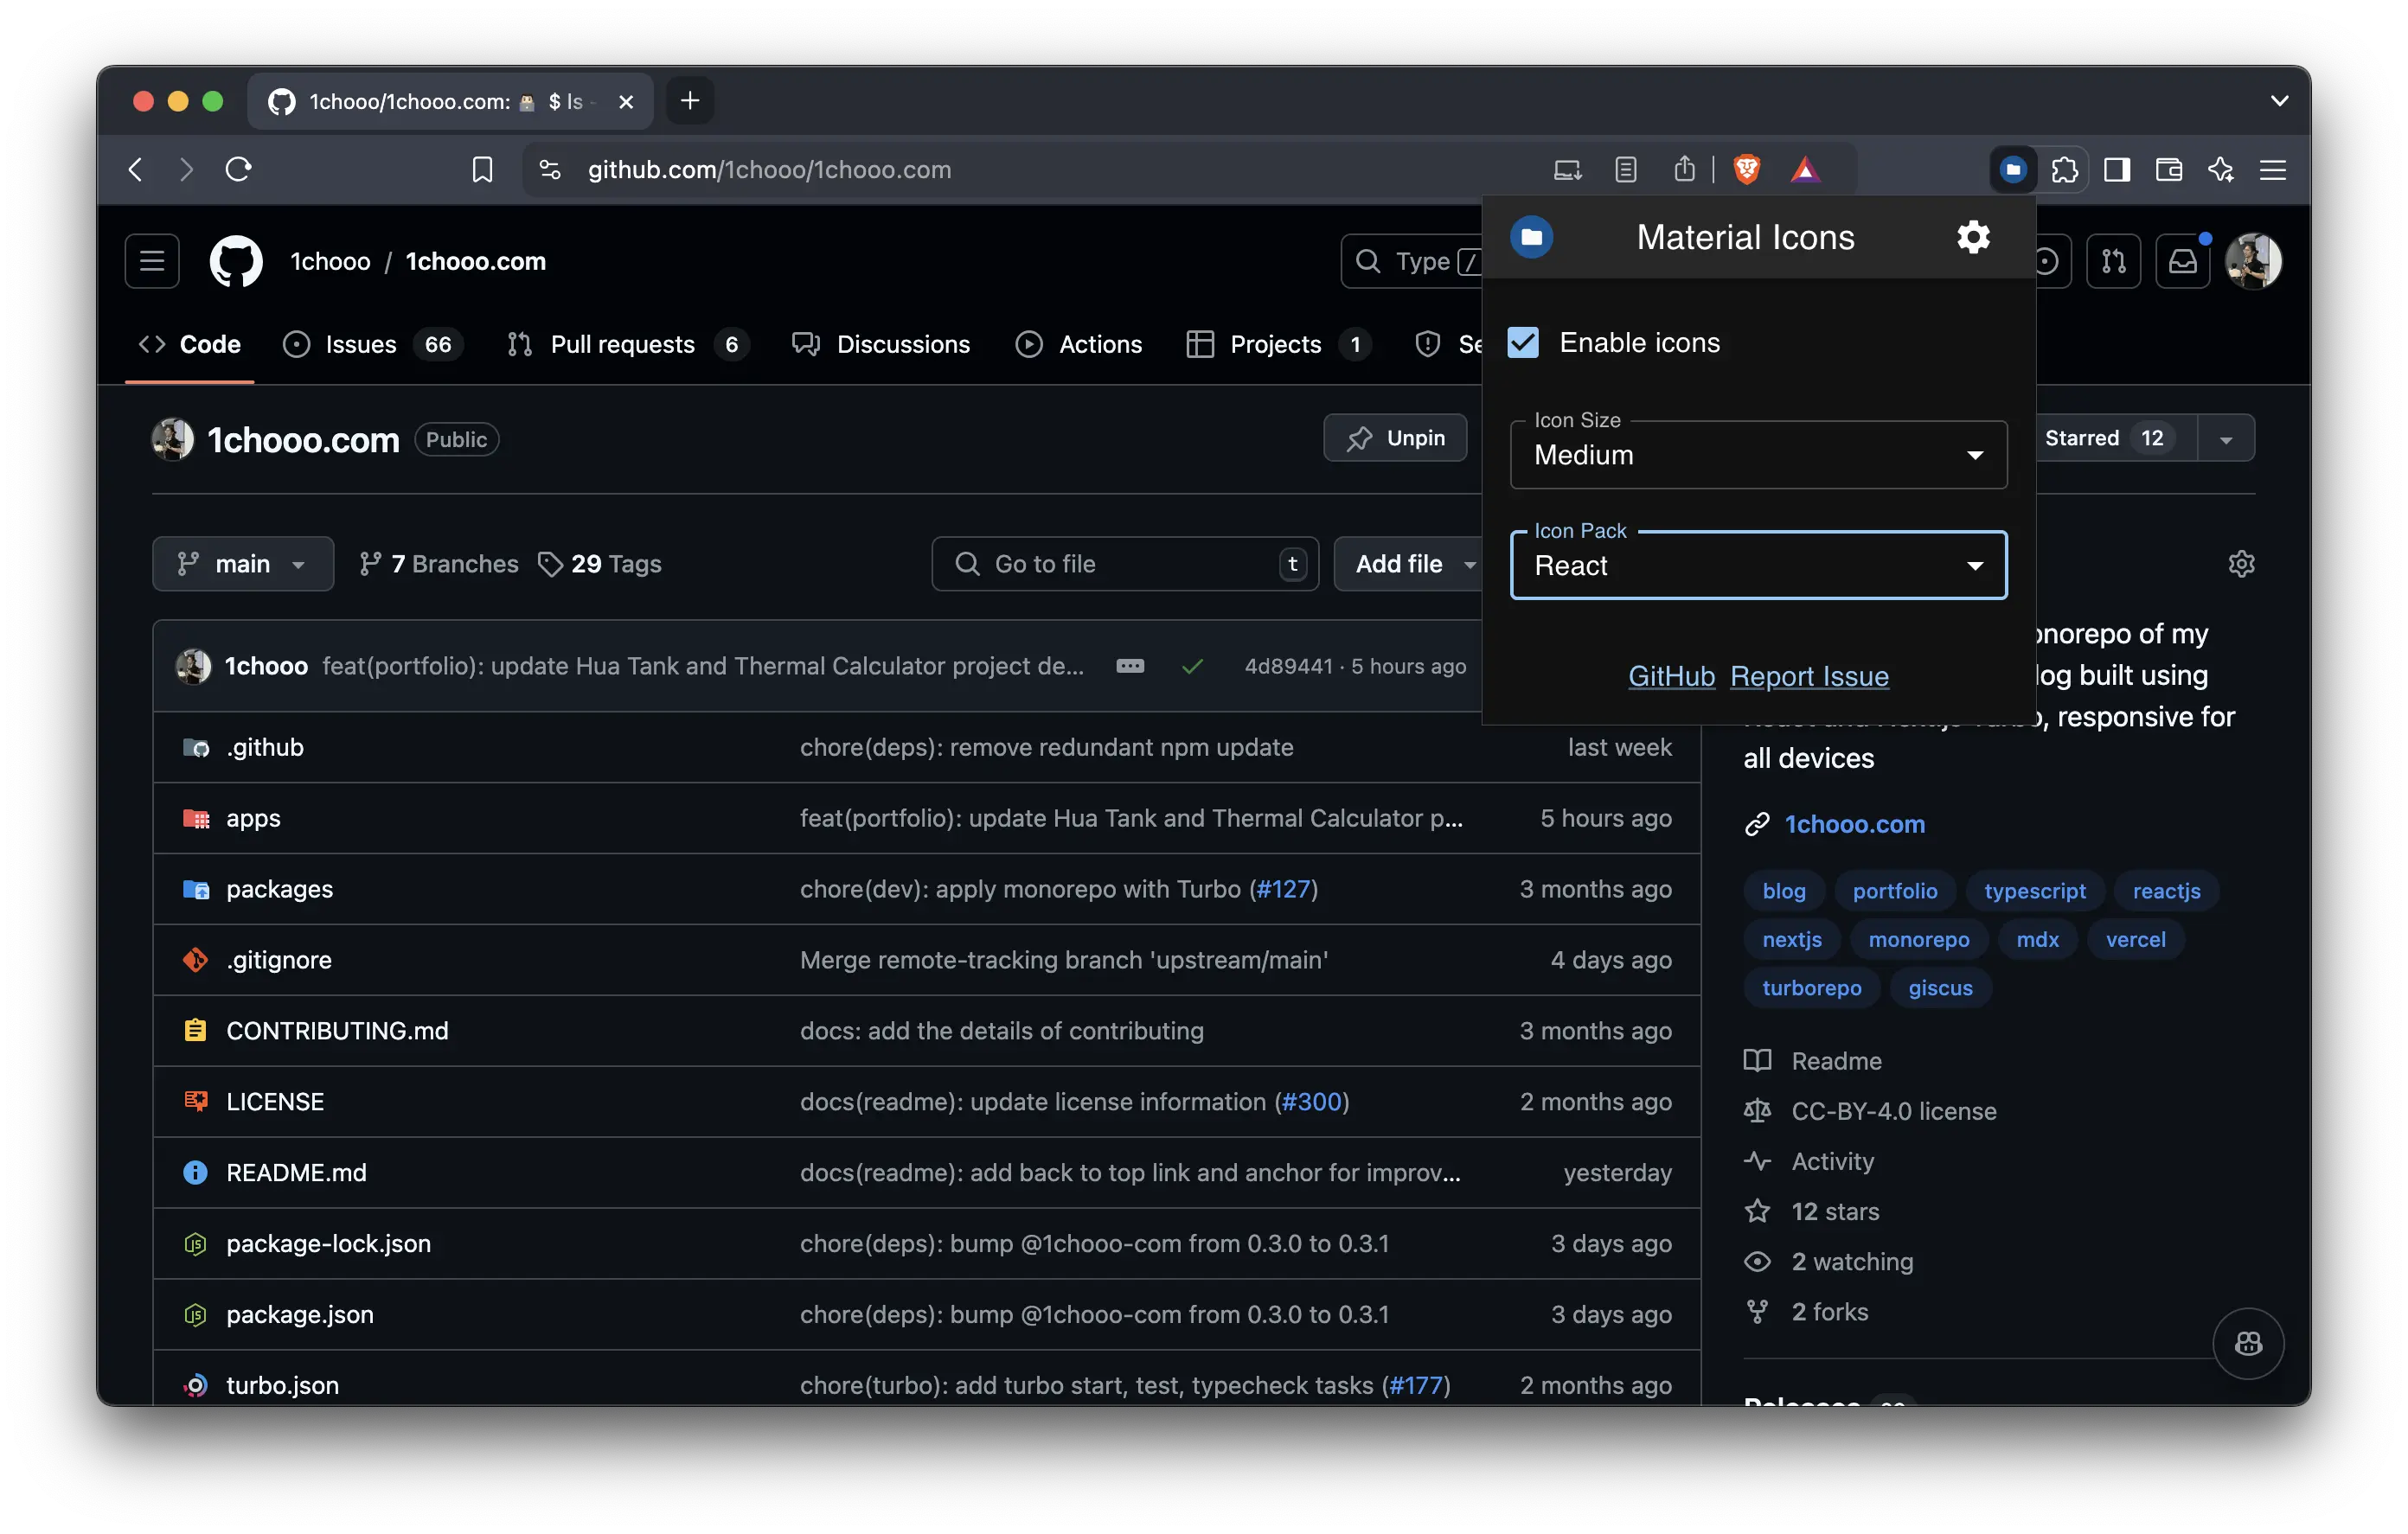The width and height of the screenshot is (2408, 1534).
Task: Open the Projects tab
Action: point(1278,344)
